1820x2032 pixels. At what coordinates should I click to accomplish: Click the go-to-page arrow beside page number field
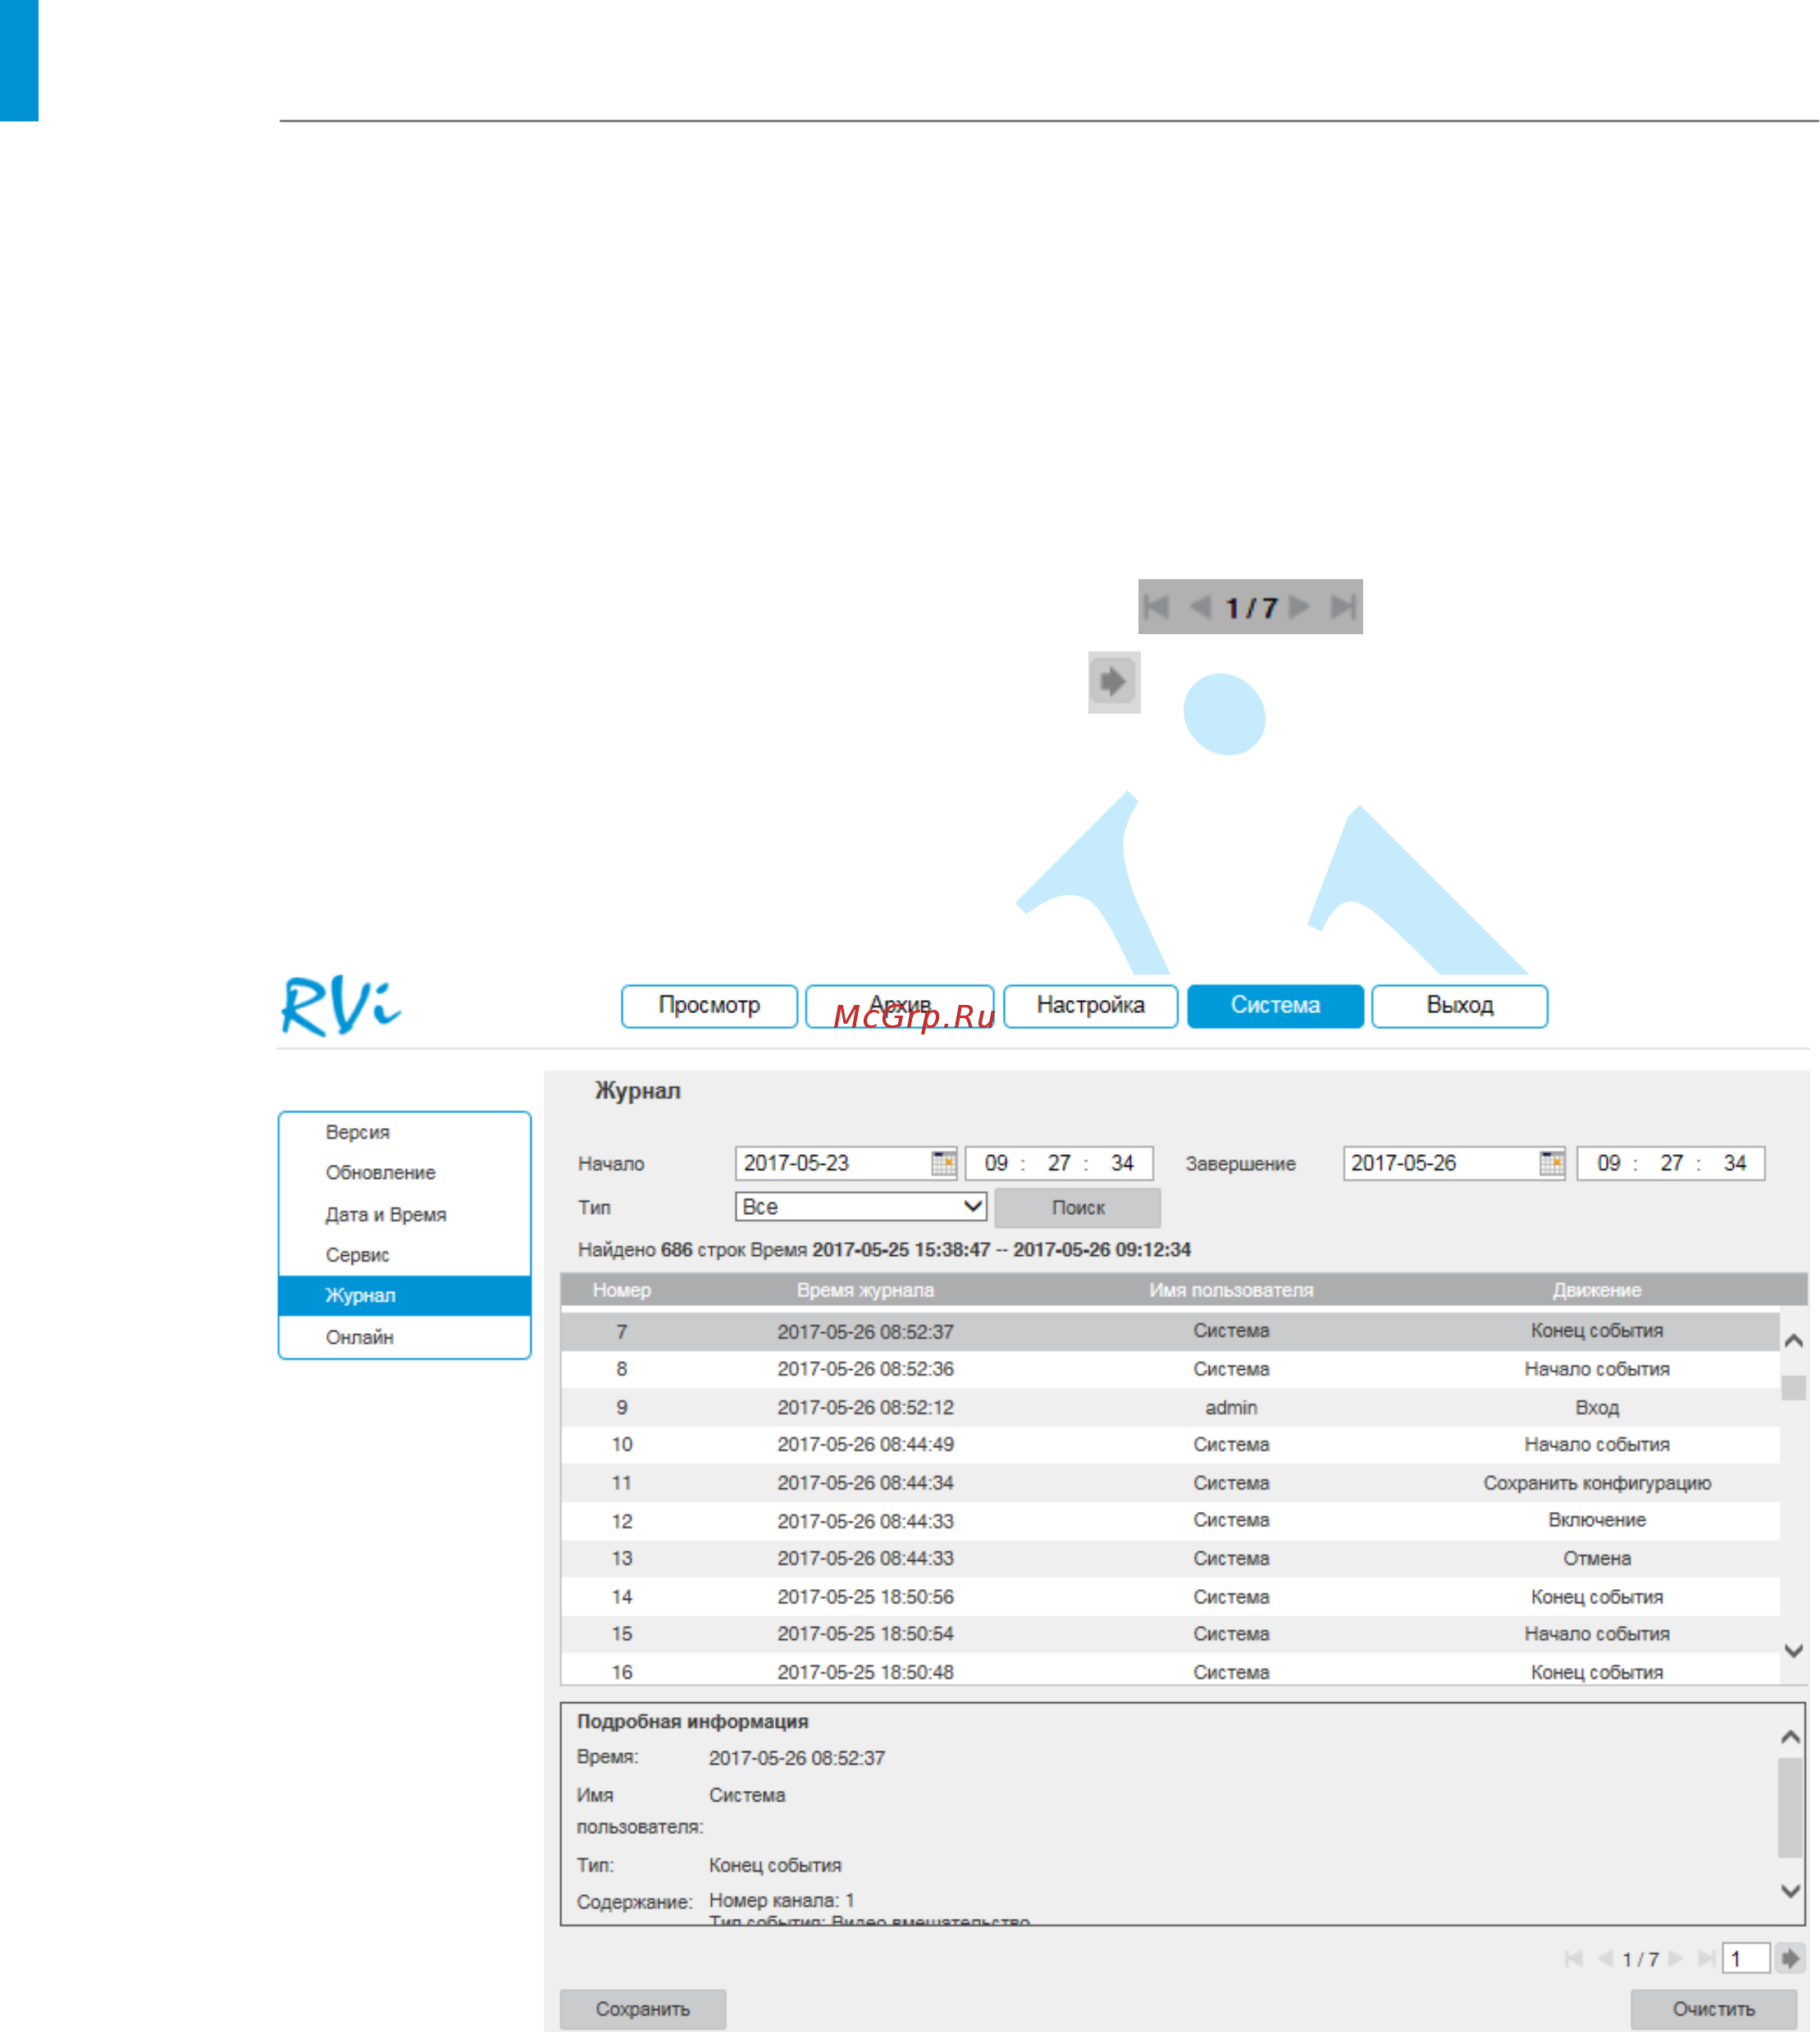click(1790, 1958)
